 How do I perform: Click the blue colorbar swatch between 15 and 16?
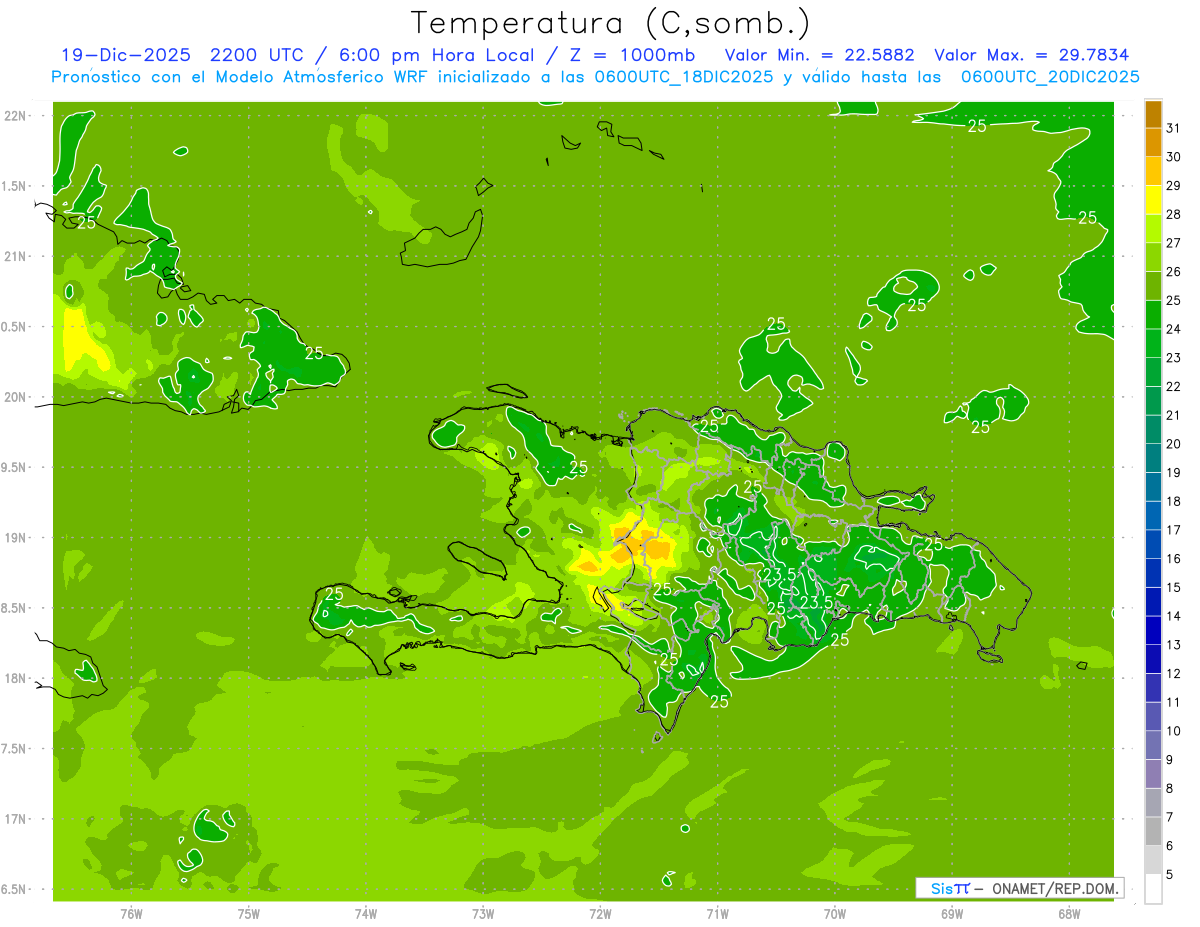(x=1153, y=572)
